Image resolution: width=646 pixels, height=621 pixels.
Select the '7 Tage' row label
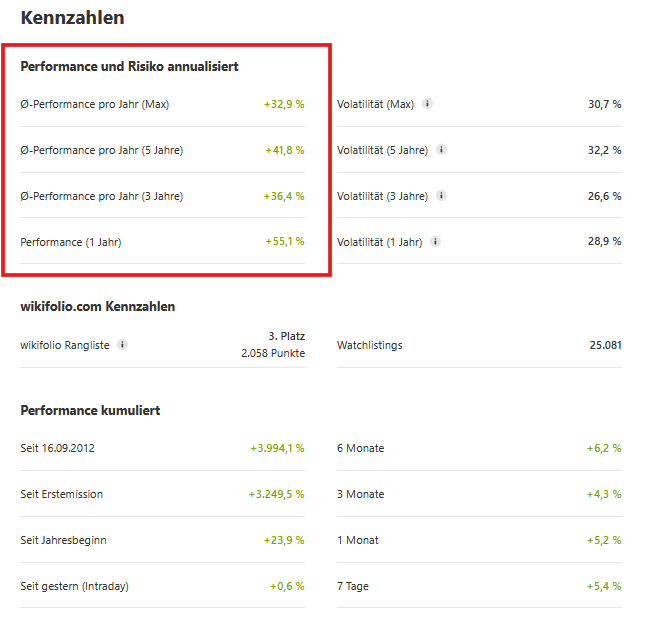(353, 586)
